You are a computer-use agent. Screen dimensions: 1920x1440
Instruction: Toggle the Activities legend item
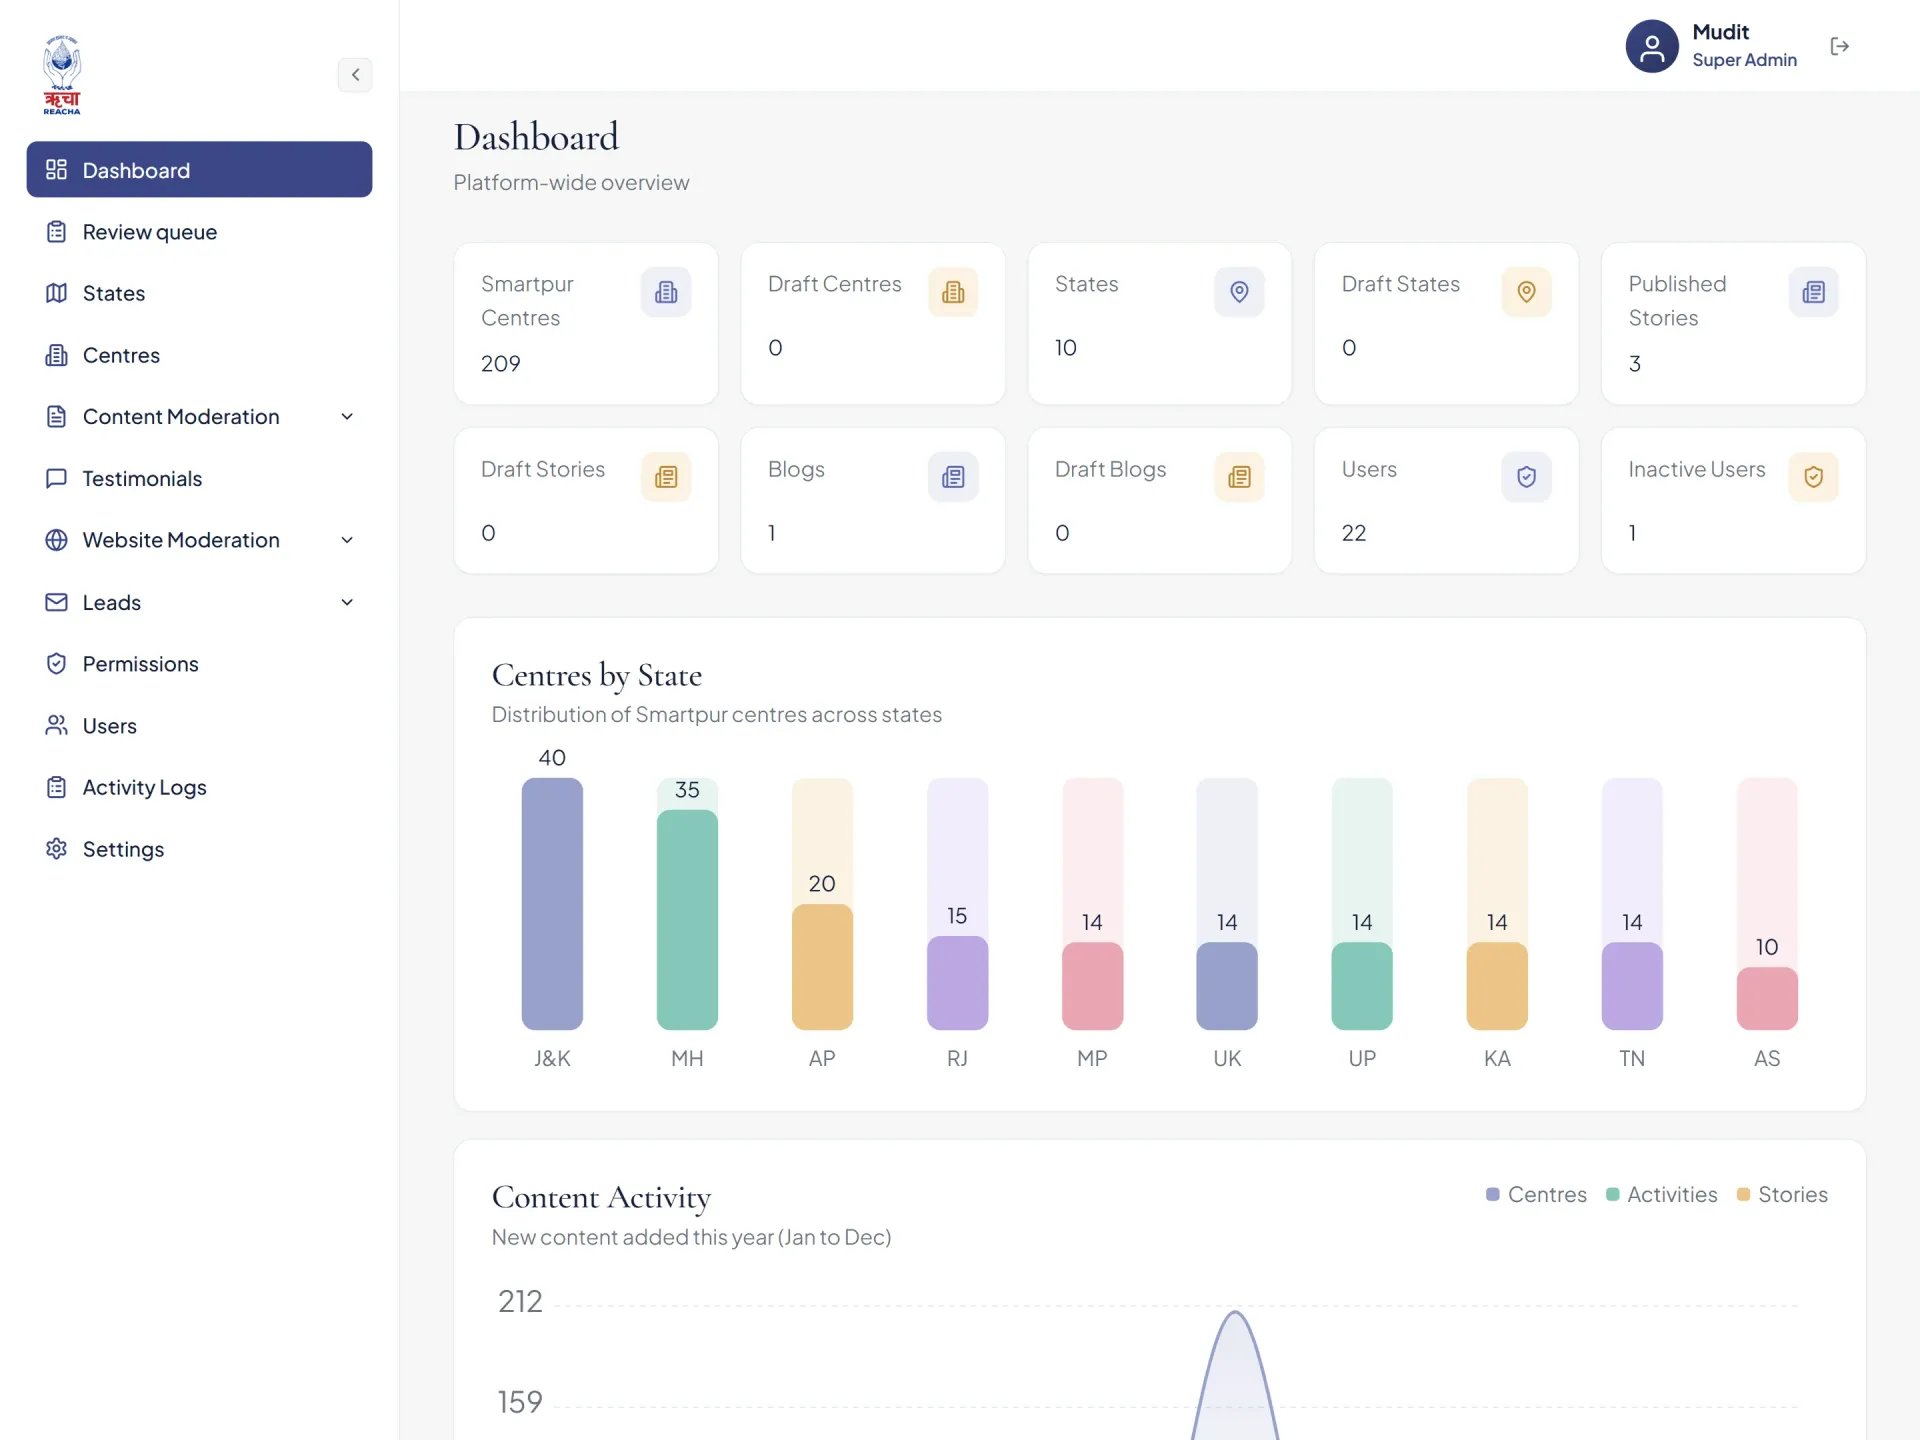(1661, 1194)
